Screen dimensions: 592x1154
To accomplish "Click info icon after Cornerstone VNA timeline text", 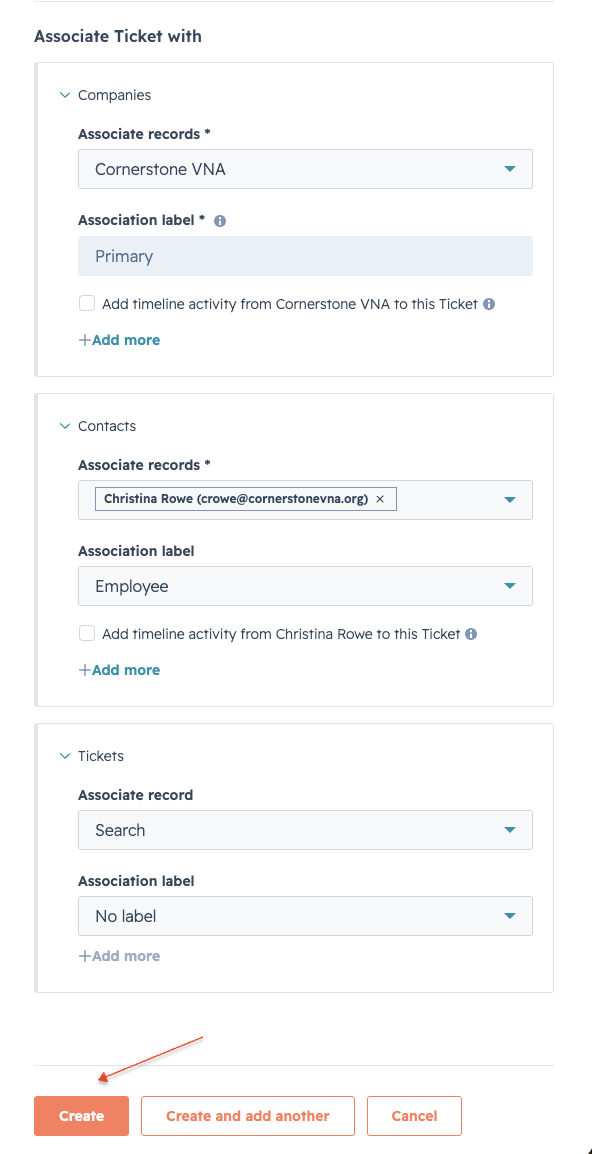I will (x=489, y=303).
